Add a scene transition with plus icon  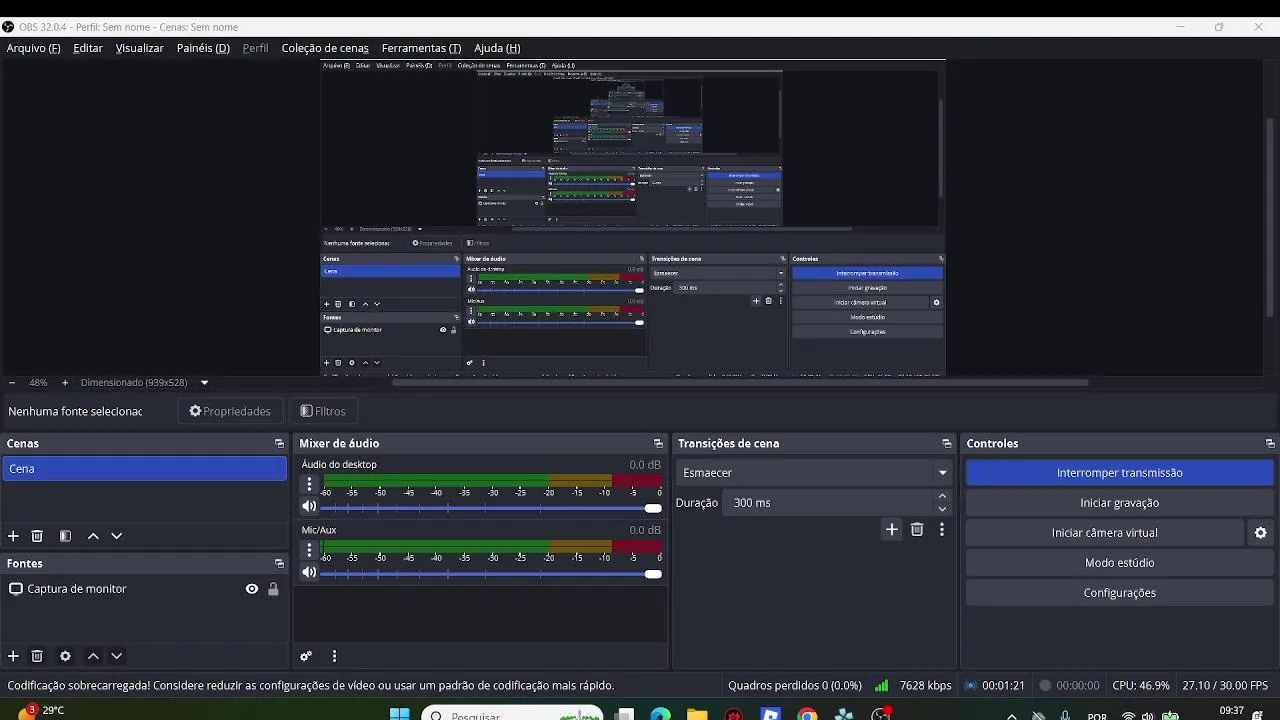(892, 529)
